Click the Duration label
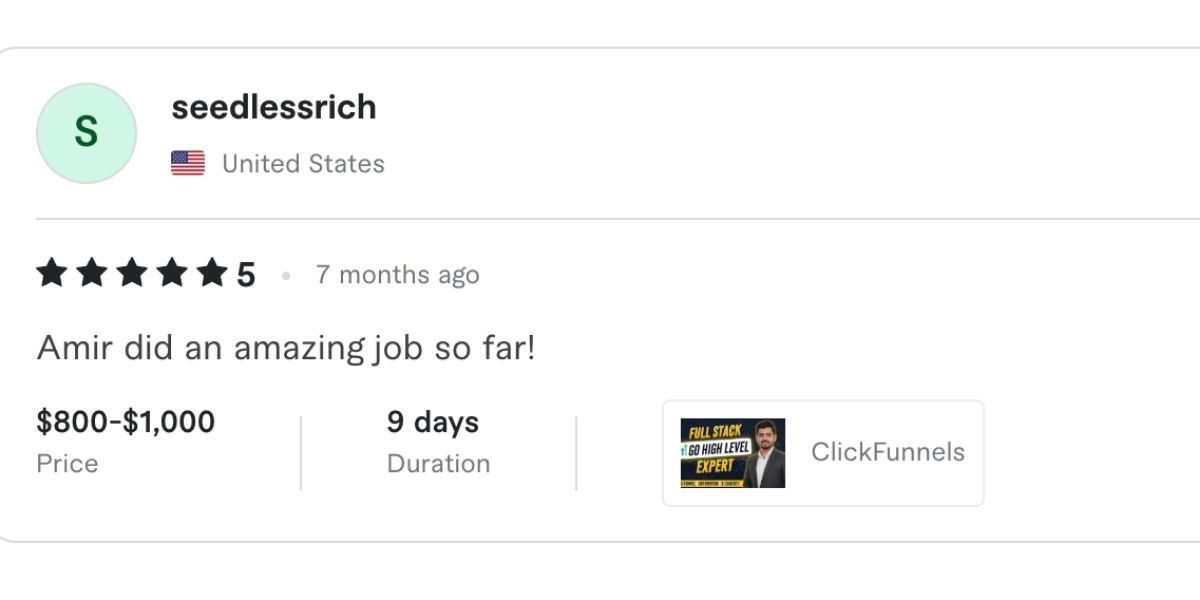1200x600 pixels. pos(438,464)
